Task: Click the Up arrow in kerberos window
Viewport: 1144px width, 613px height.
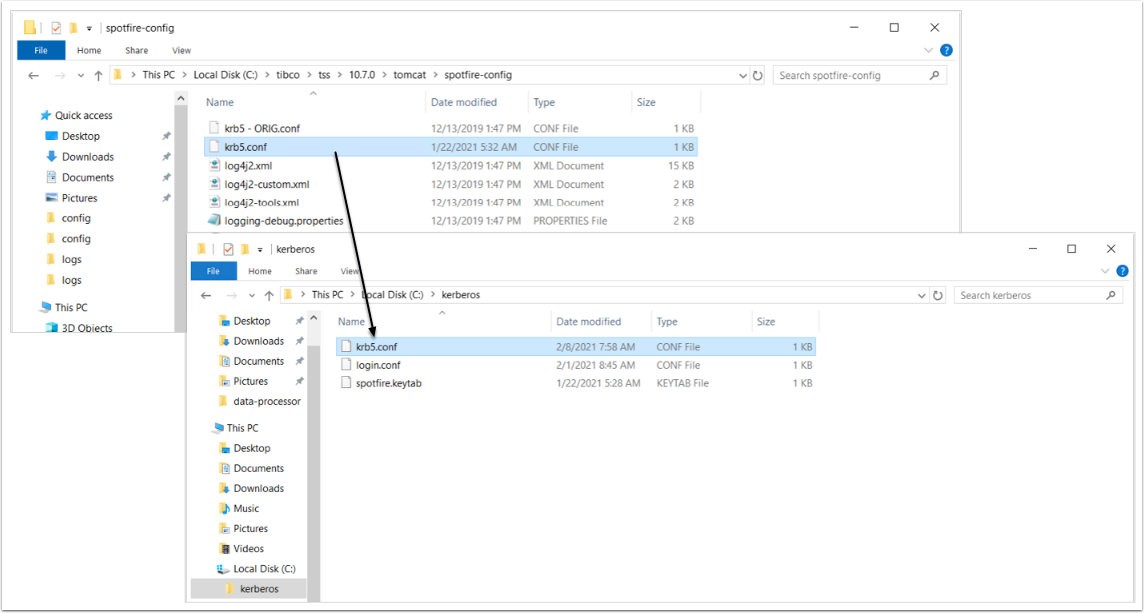Action: click(x=269, y=295)
